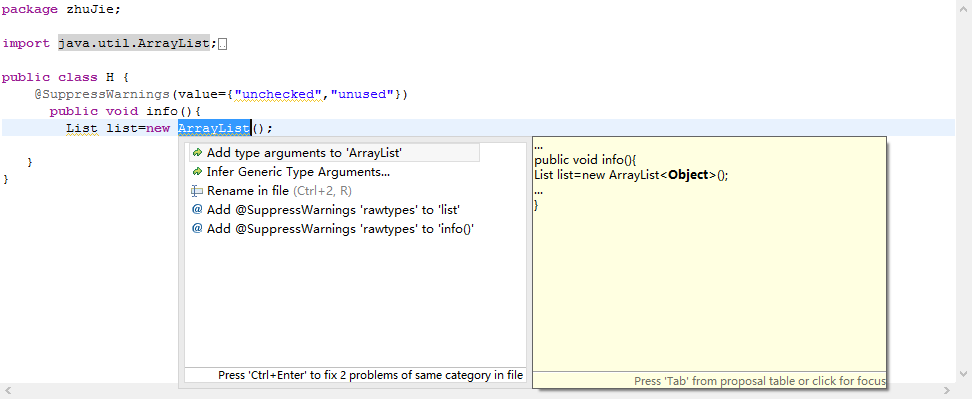Expand the folded import block marker
This screenshot has height=399, width=972.
[x=223, y=44]
